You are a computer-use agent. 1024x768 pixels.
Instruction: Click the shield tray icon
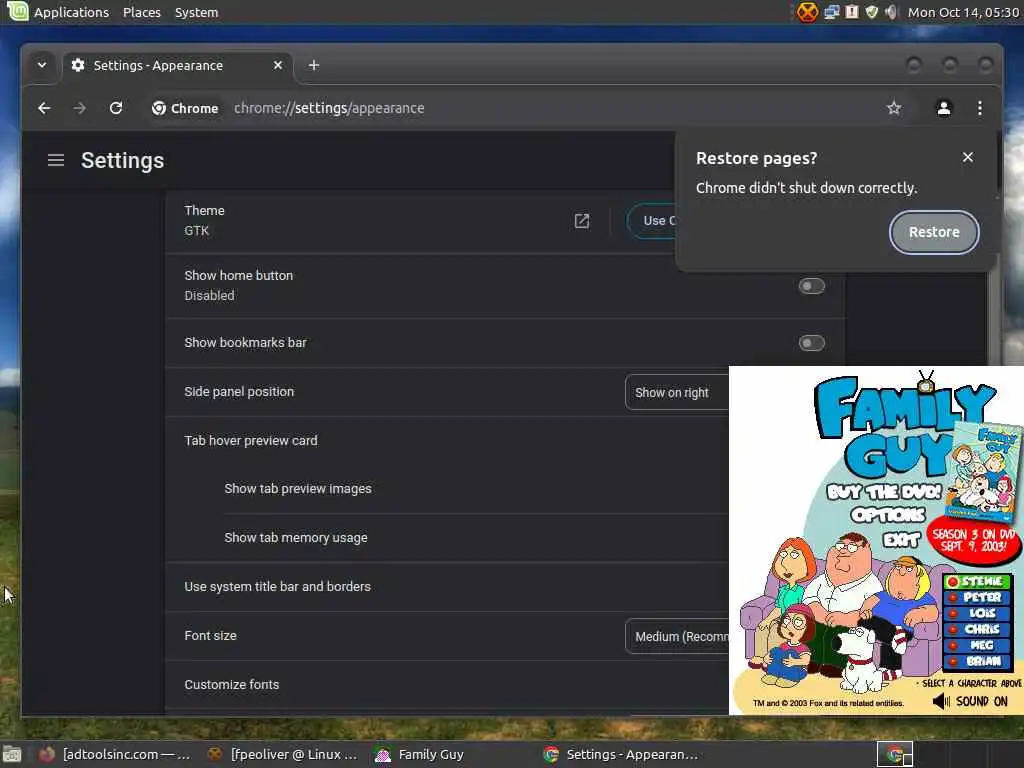point(872,12)
